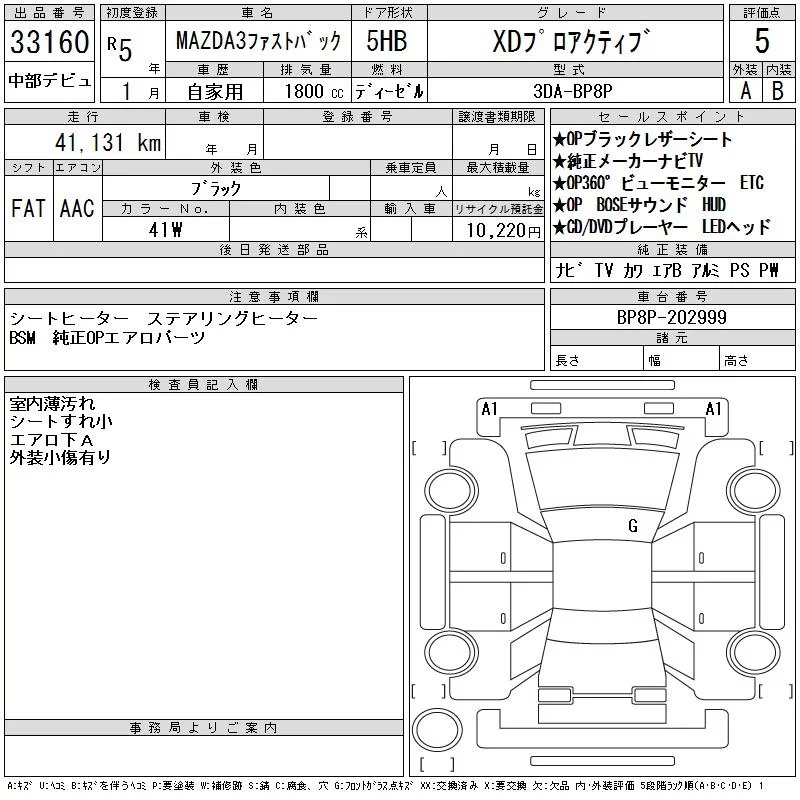The image size is (800, 800).
Task: Click the 検査員記入欄 header
Action: [204, 385]
